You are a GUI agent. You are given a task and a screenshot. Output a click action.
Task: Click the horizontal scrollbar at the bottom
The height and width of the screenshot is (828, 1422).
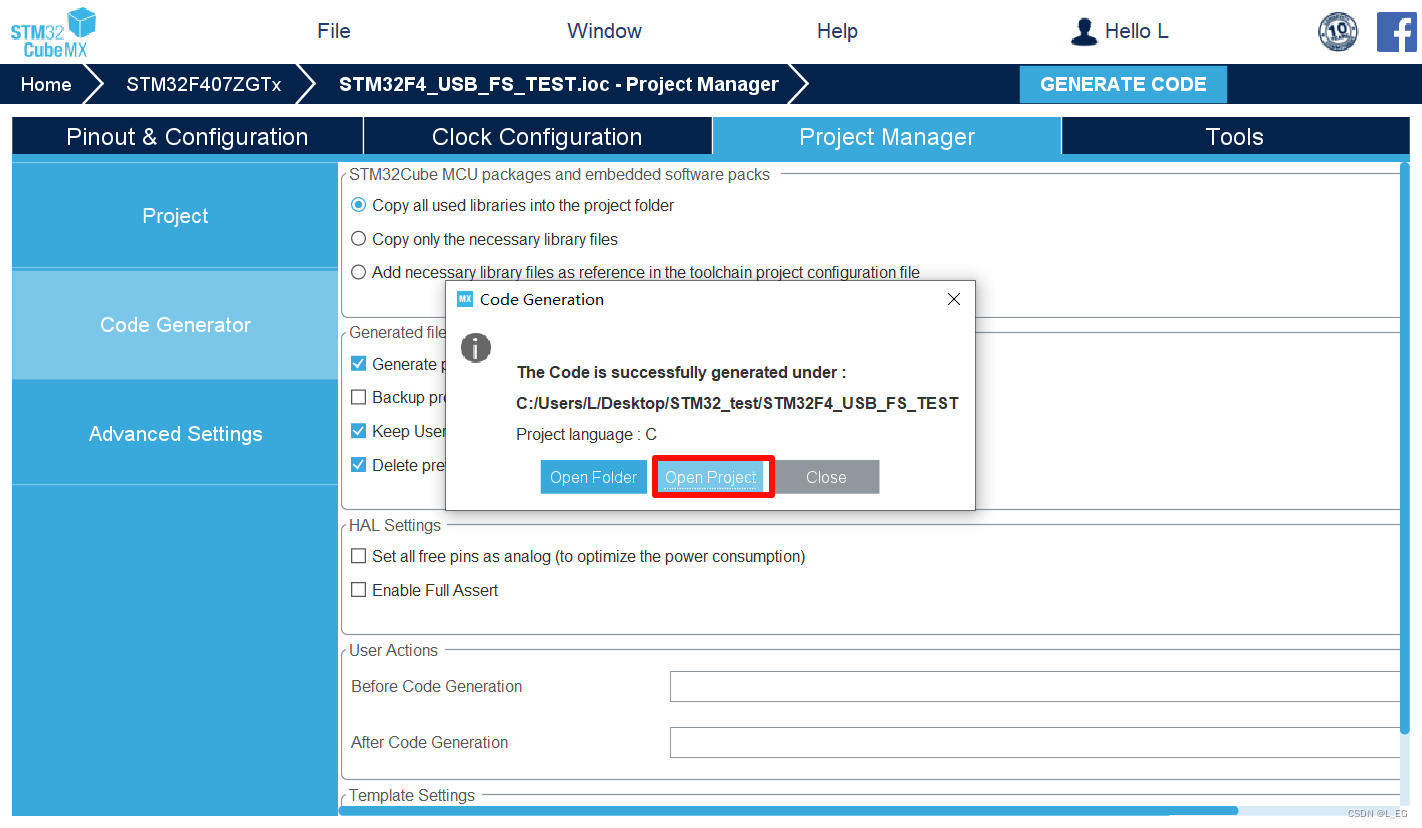click(788, 811)
